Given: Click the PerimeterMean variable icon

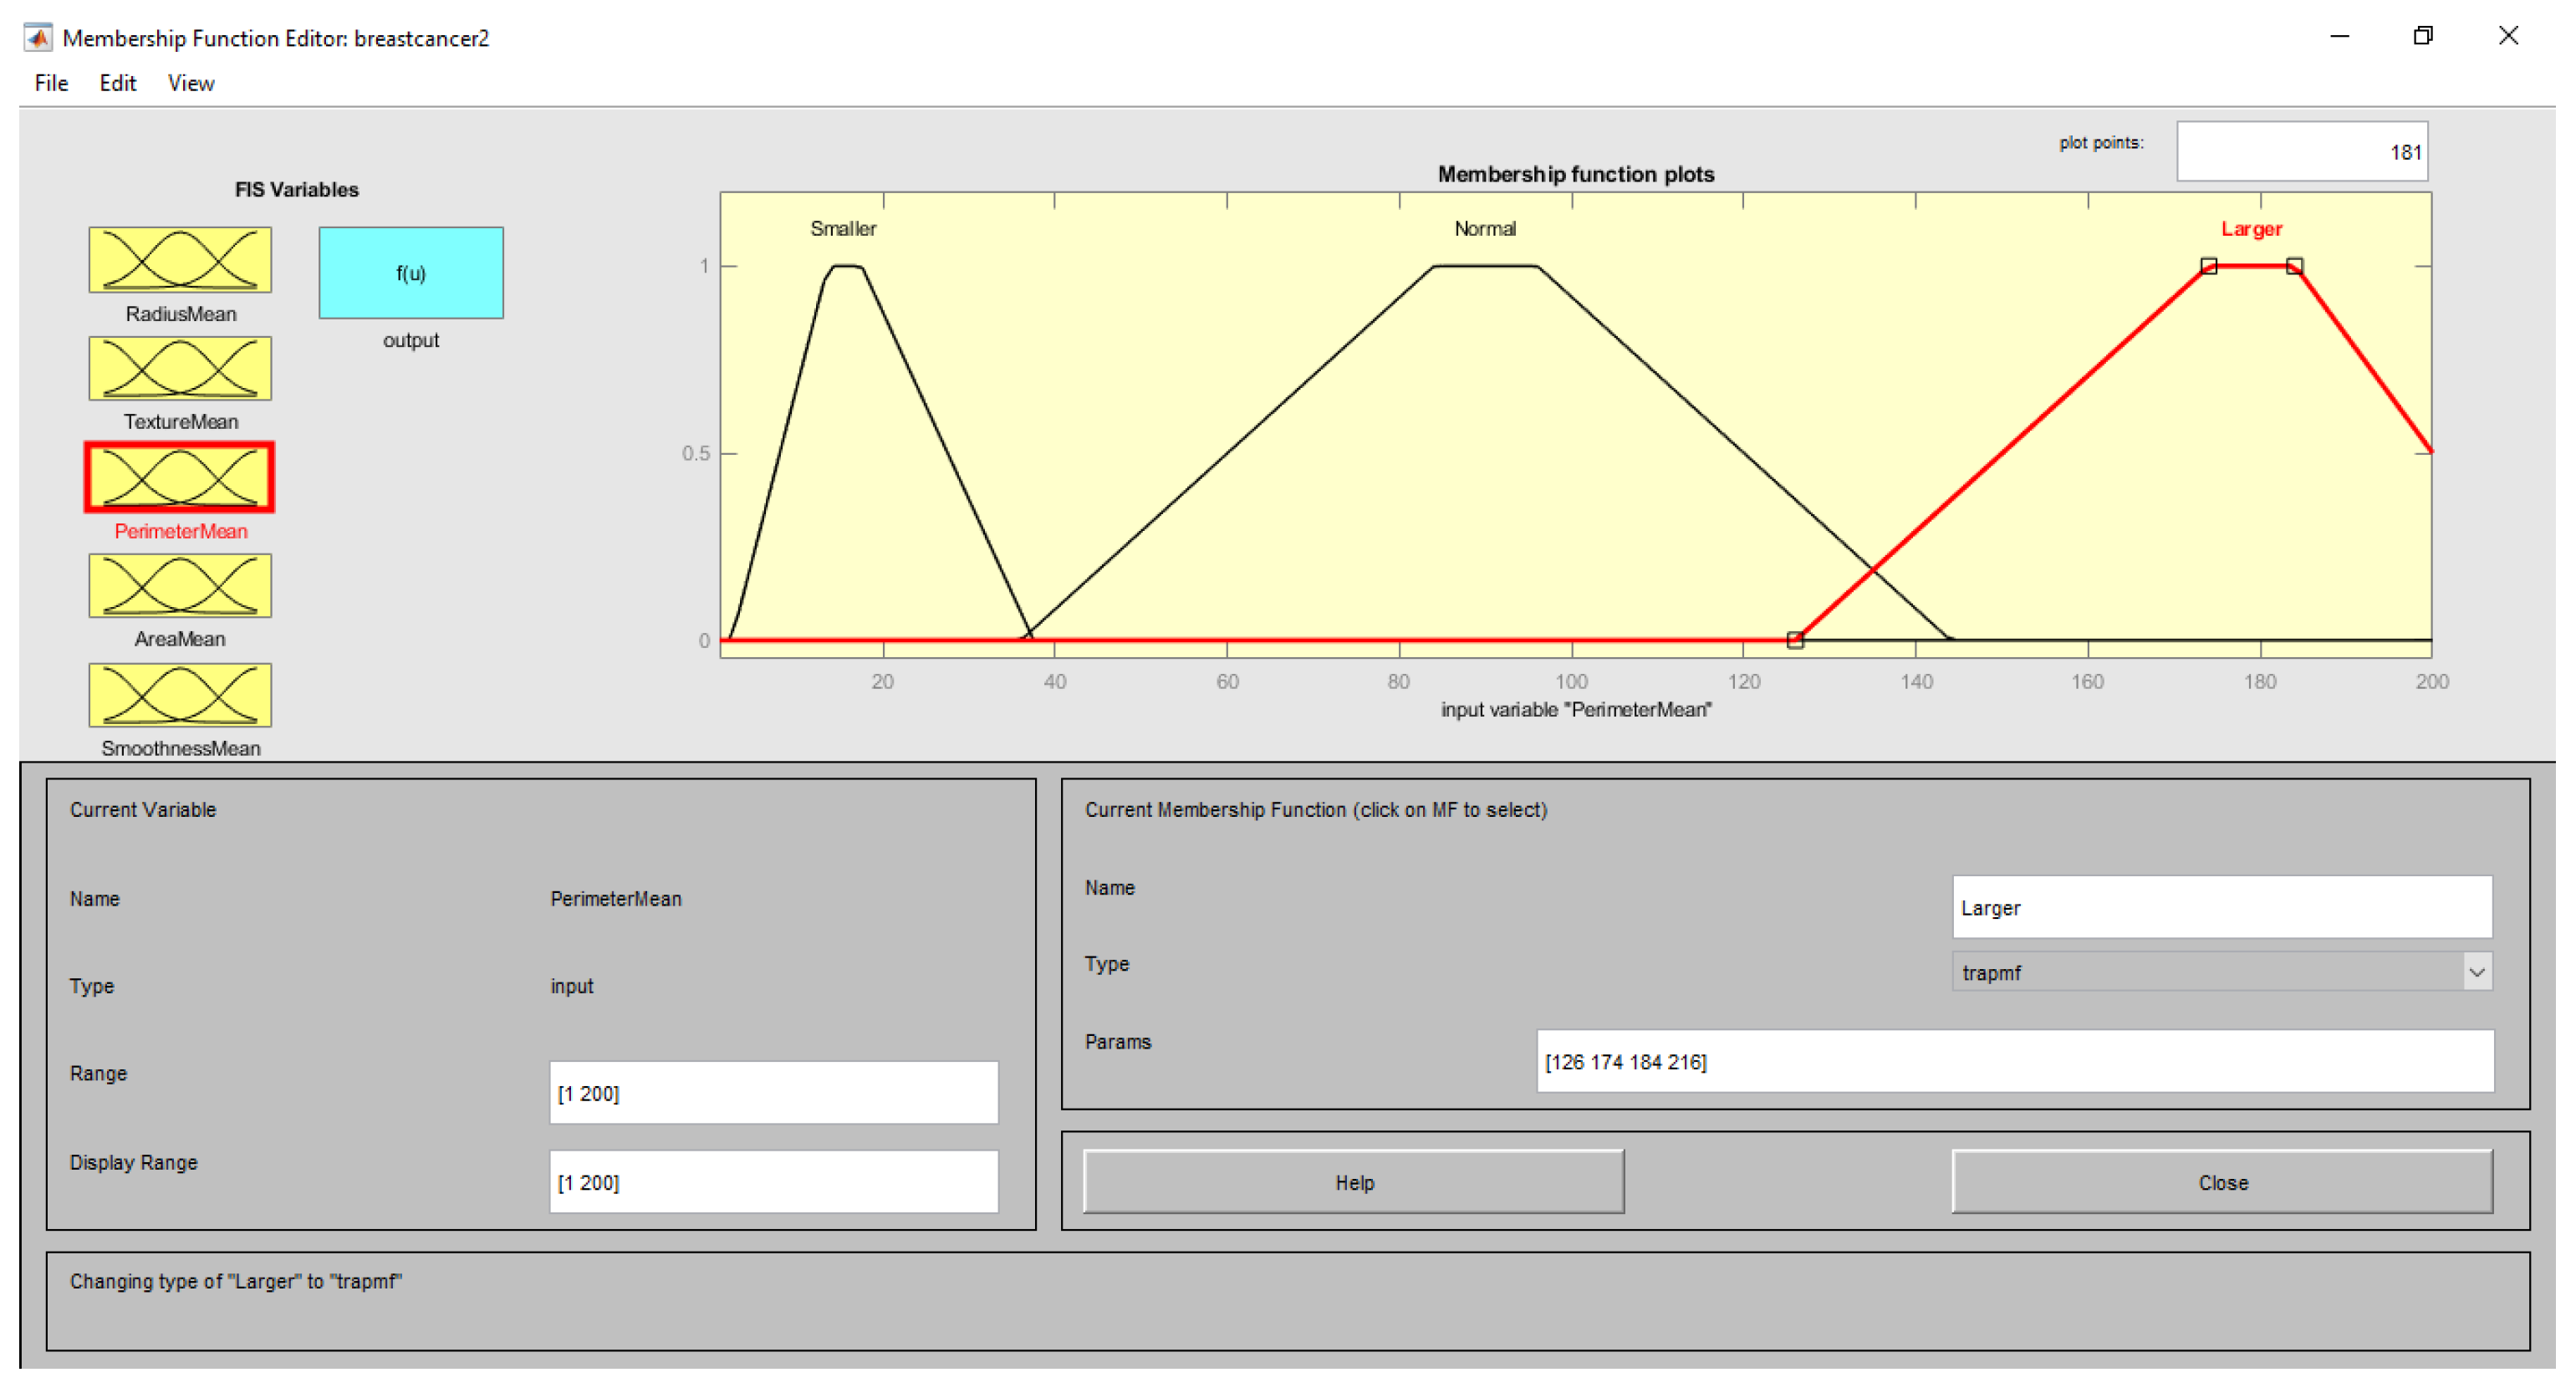Looking at the screenshot, I should pyautogui.click(x=180, y=477).
